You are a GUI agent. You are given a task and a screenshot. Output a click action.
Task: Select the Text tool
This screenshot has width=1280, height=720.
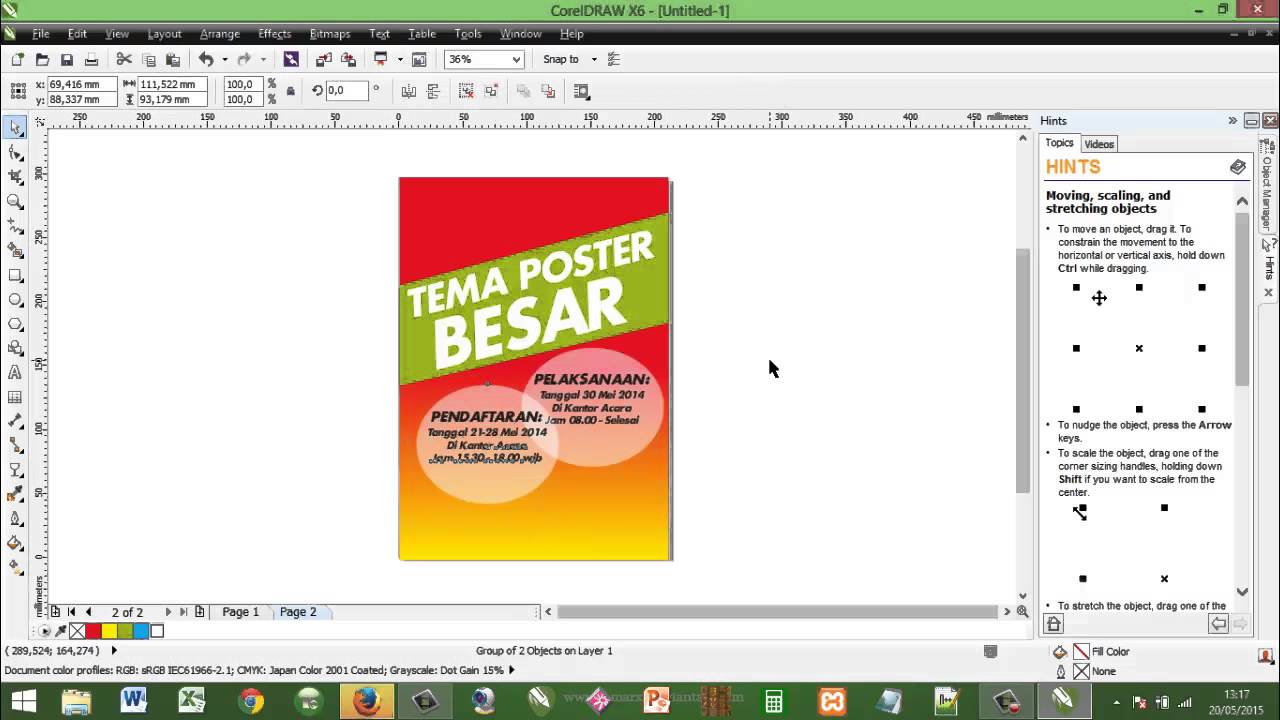point(15,372)
